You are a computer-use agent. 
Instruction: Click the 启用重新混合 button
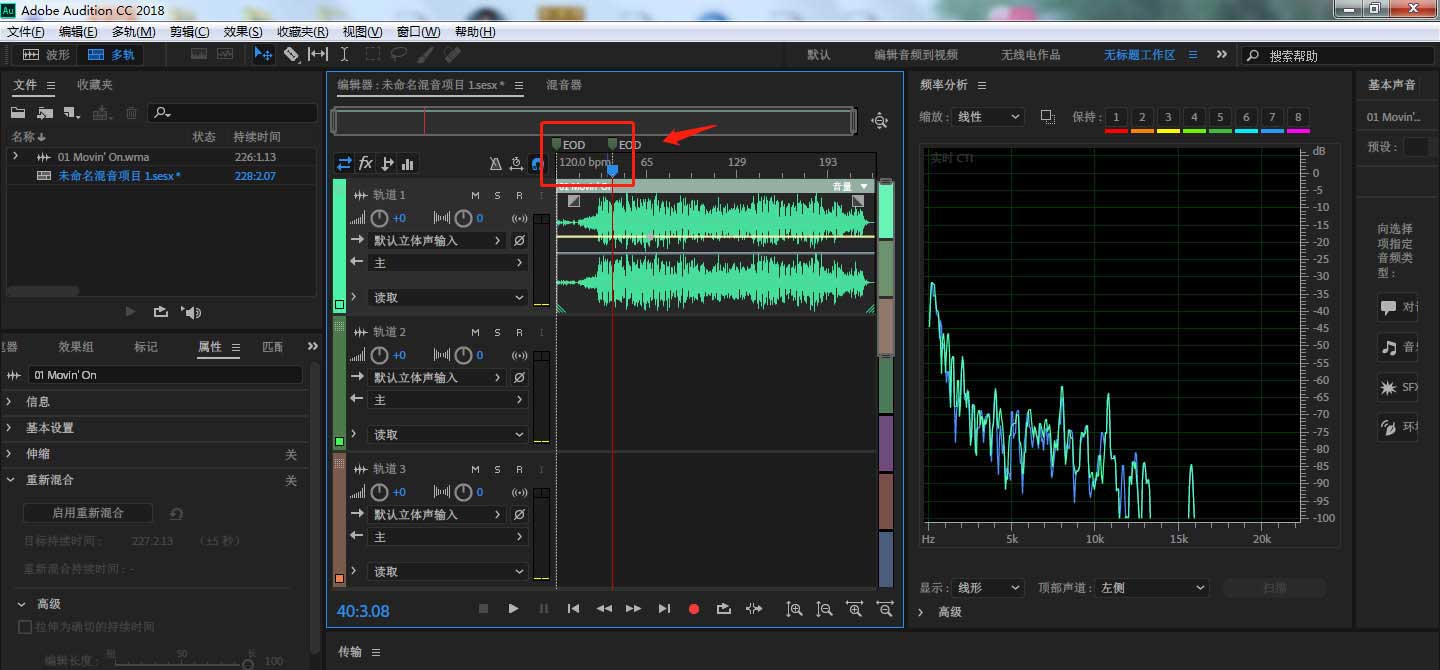click(88, 513)
